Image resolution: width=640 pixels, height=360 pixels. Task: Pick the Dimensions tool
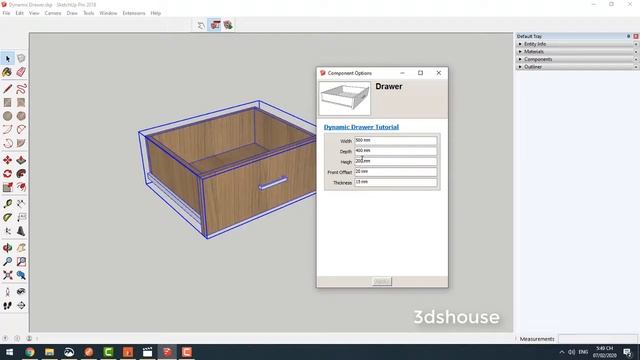click(x=21, y=204)
